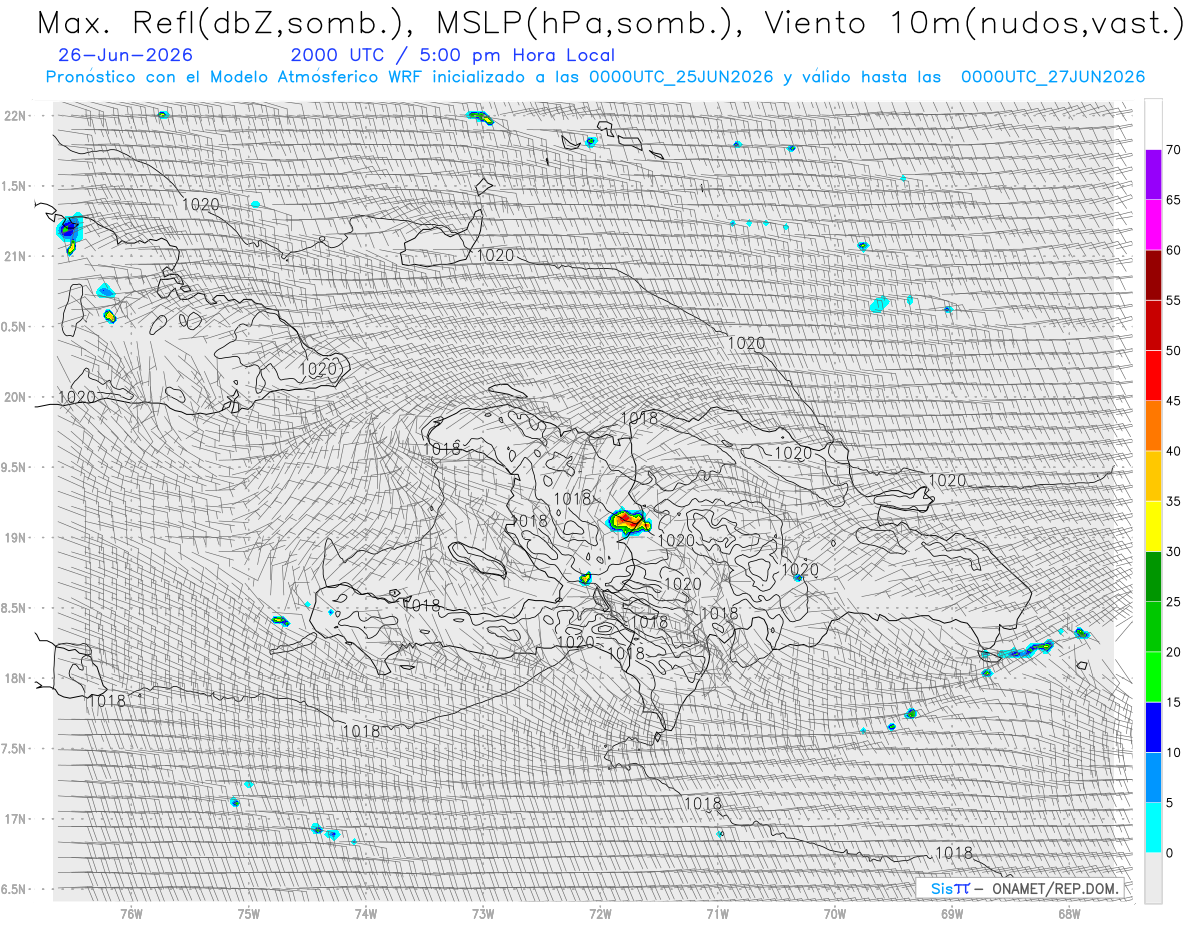Click the '0000UTC_27JUN2026' valid-until time

pos(1053,77)
